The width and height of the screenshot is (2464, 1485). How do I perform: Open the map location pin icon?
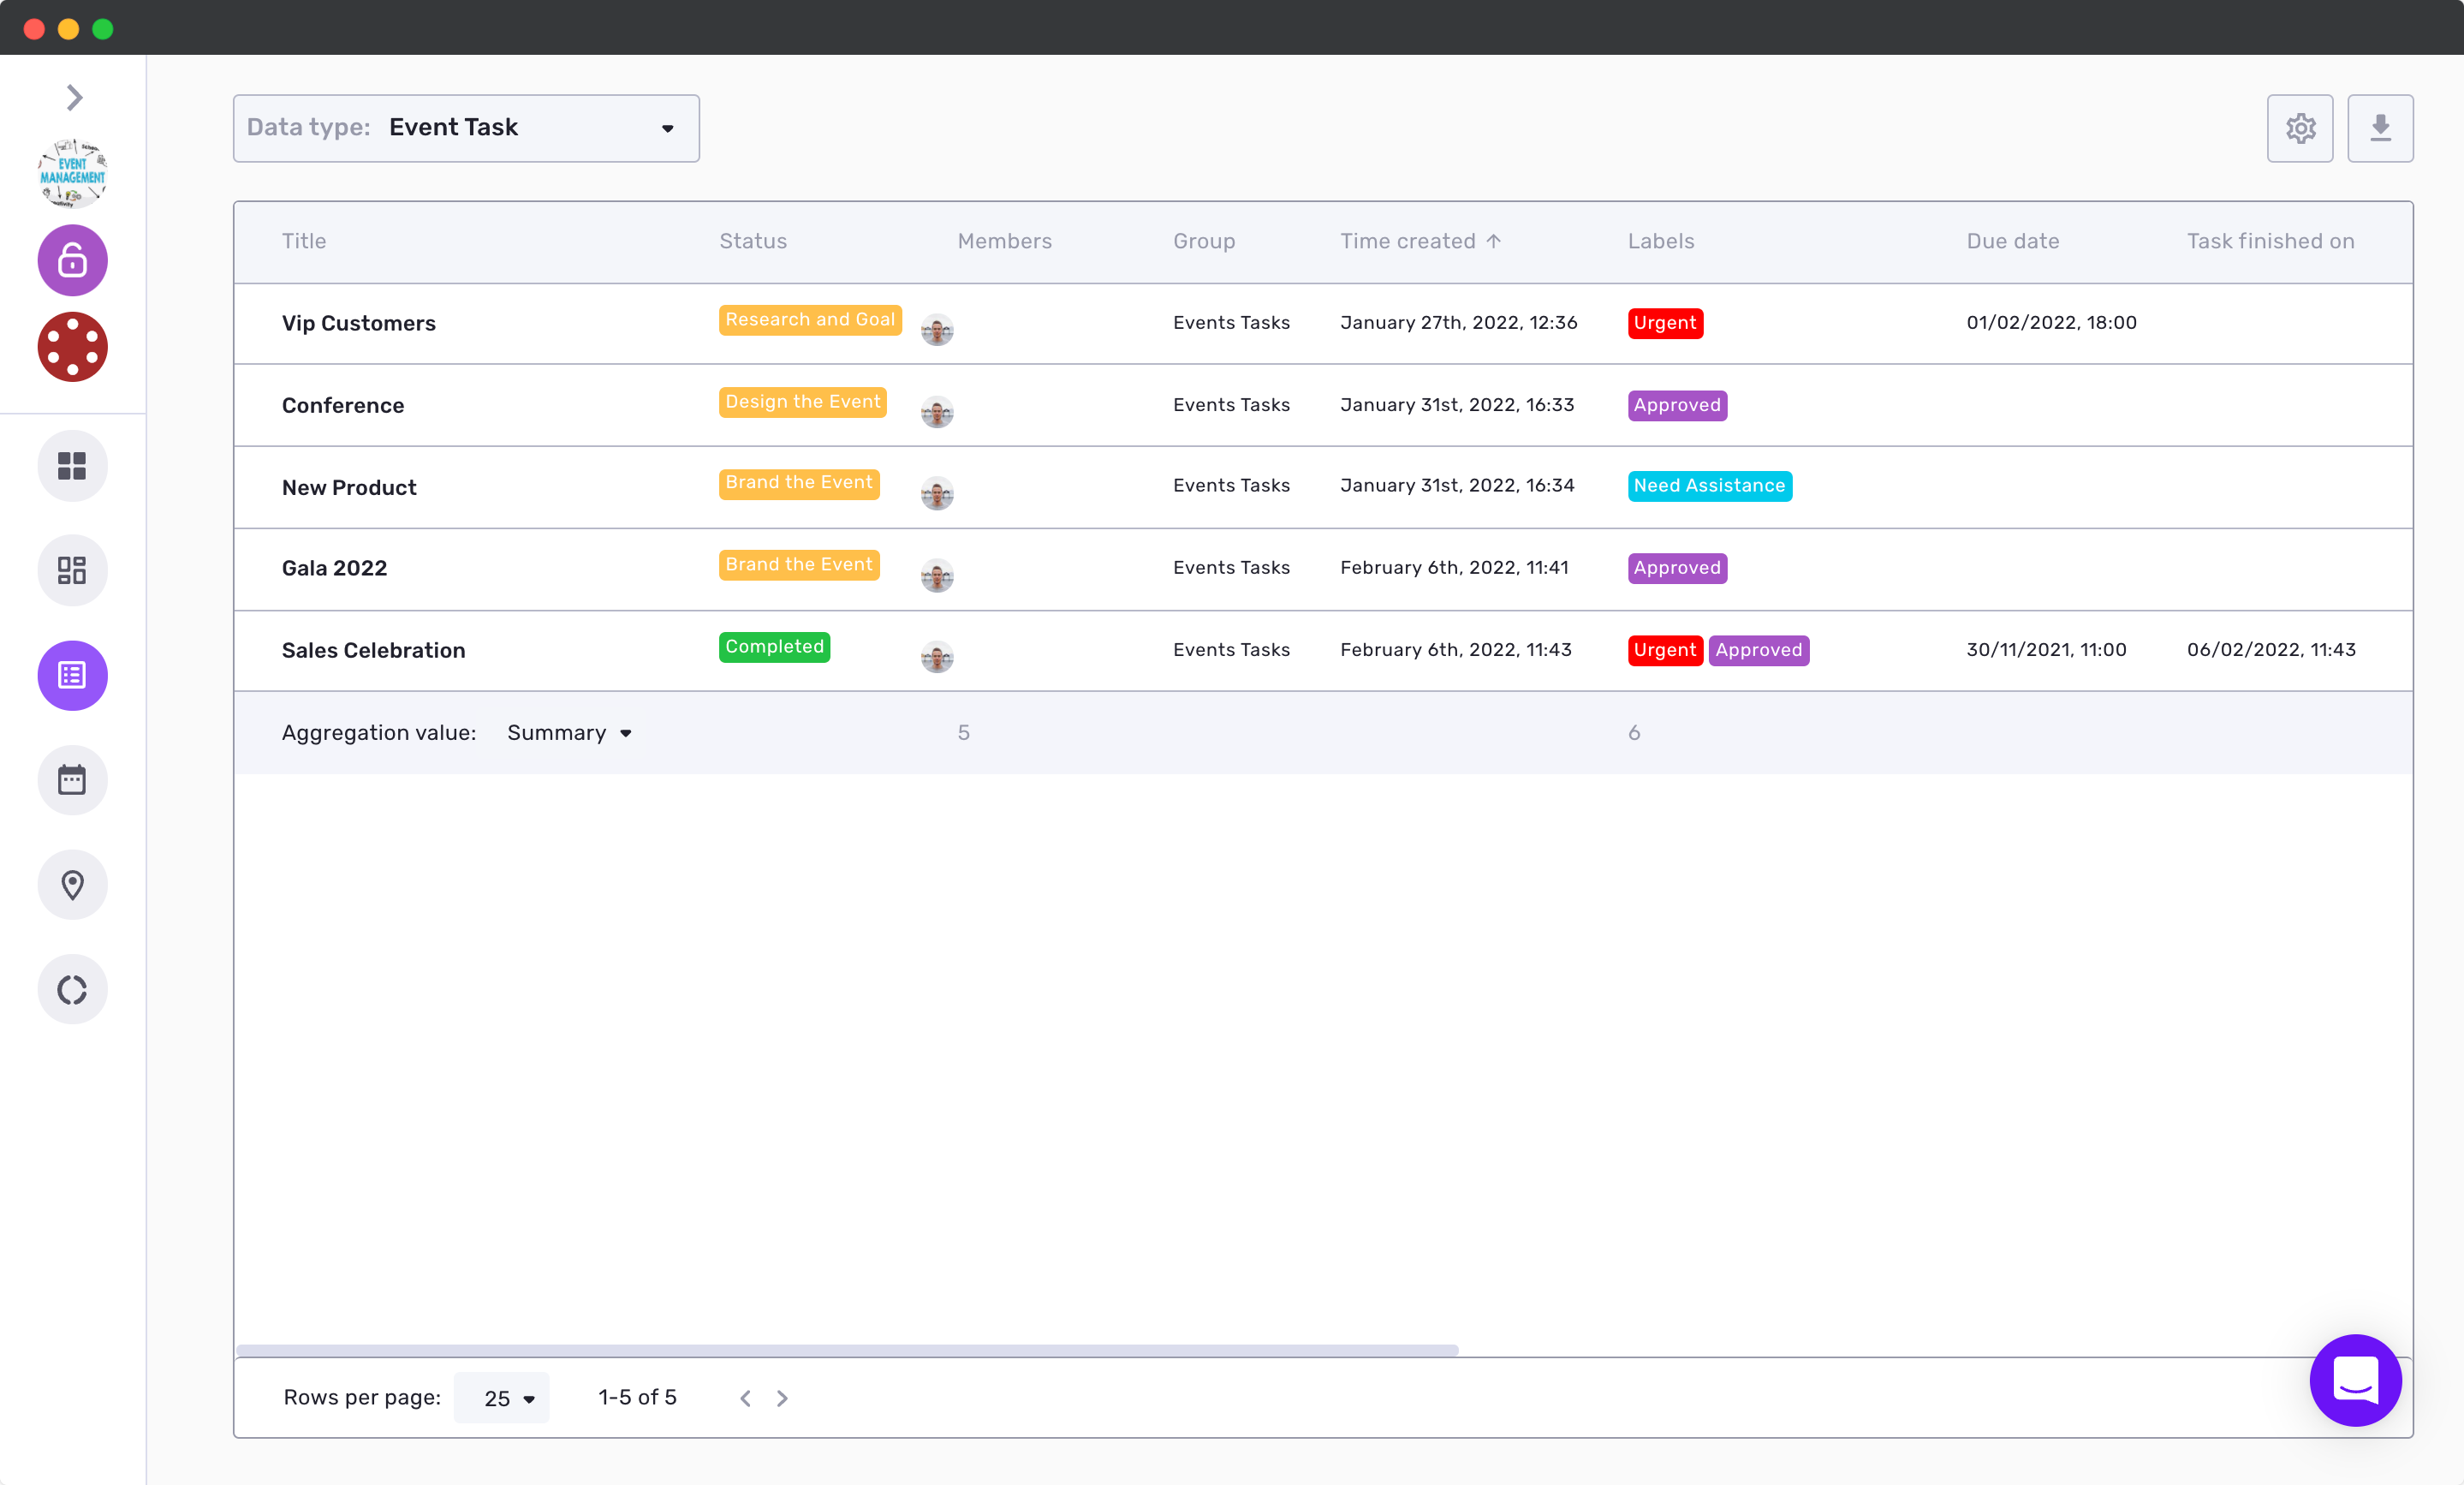[x=72, y=884]
